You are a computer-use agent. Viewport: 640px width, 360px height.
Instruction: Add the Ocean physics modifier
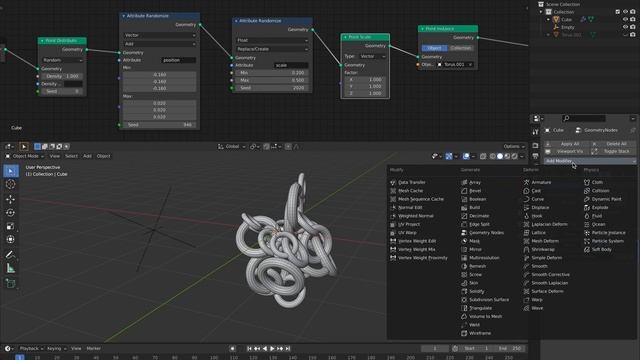[598, 224]
